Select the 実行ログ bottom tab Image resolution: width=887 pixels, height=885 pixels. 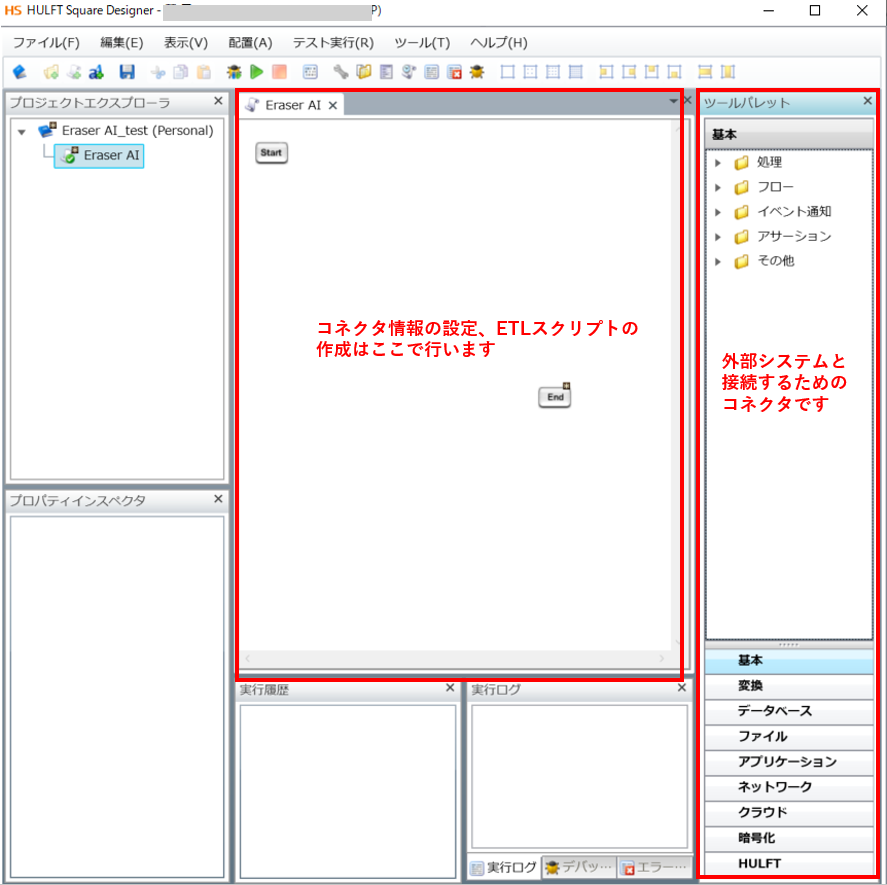[x=504, y=867]
